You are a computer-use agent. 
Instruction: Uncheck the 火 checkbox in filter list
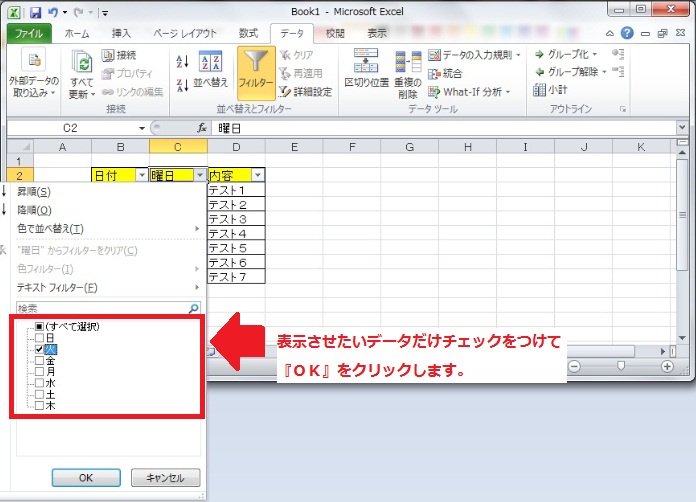[39, 349]
